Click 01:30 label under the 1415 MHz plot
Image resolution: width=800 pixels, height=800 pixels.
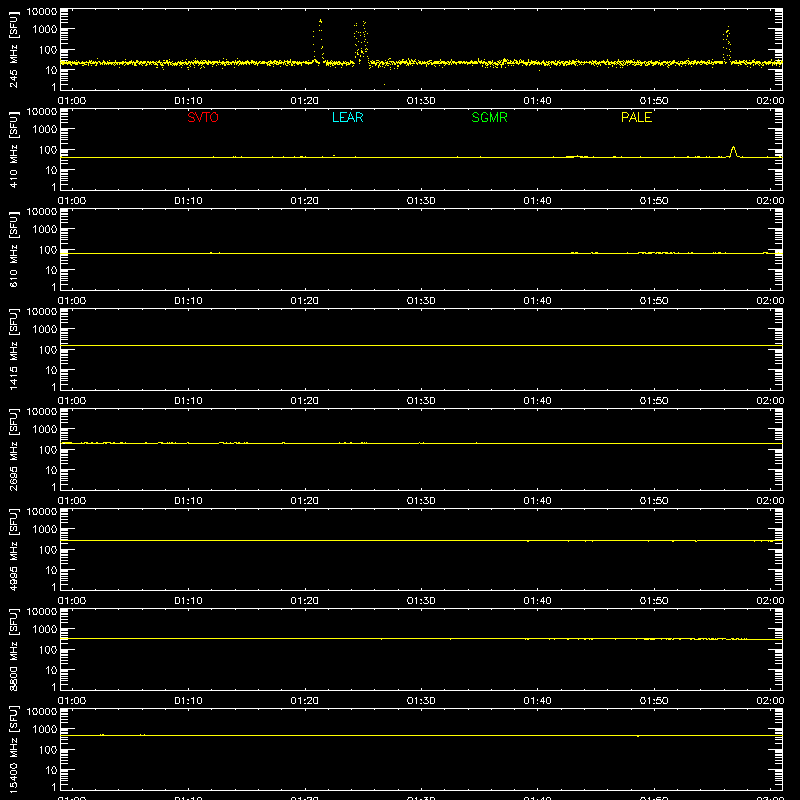coord(421,401)
